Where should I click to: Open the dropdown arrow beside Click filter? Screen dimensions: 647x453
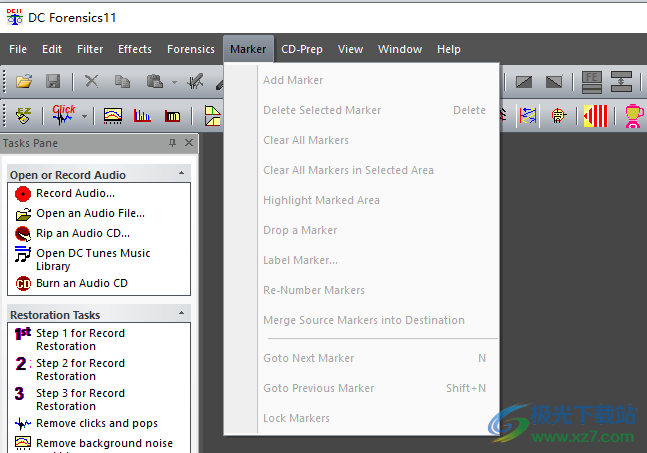(x=85, y=116)
